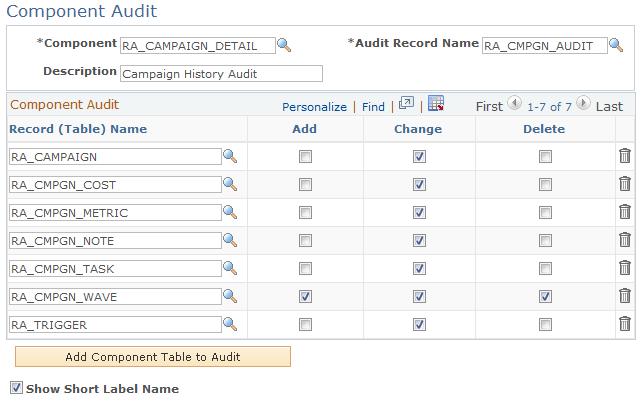Edit the RA_TRIGGER record name field
The height and width of the screenshot is (399, 642).
[115, 325]
